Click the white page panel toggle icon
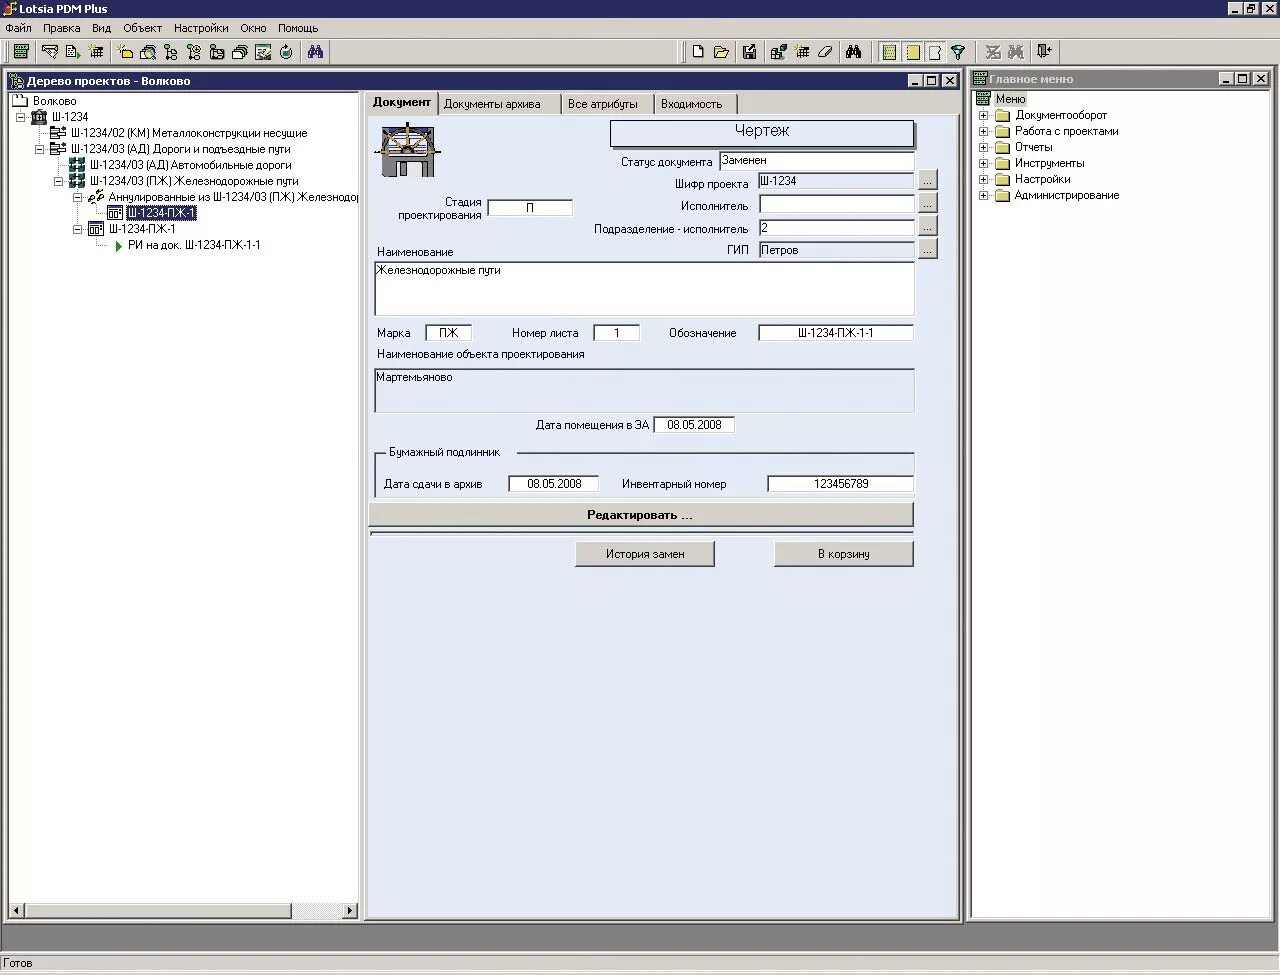This screenshot has width=1280, height=975. (935, 52)
